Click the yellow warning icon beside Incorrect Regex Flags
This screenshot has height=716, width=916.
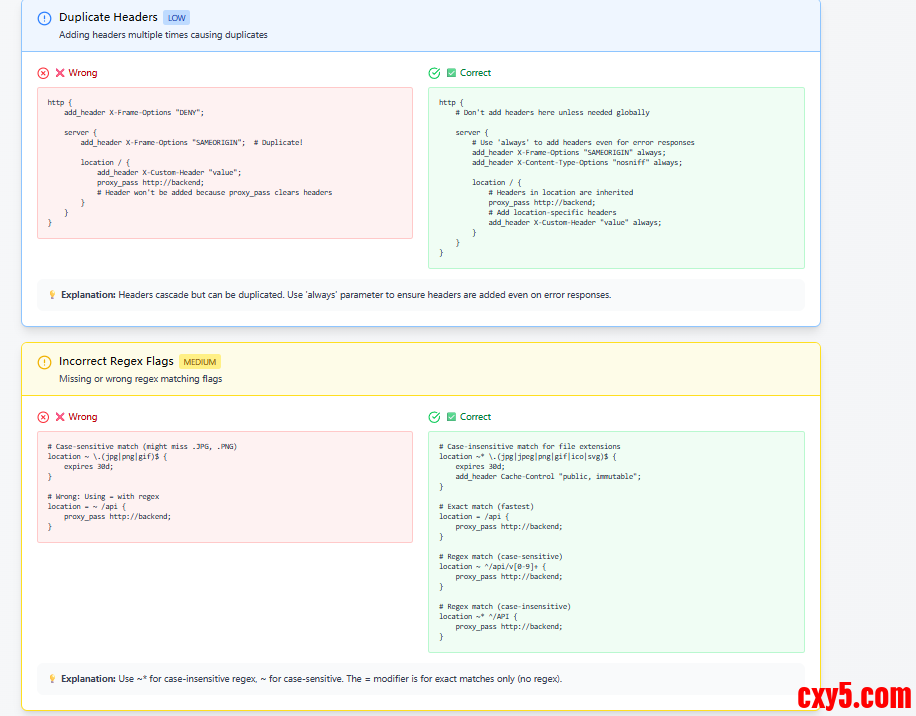[44, 362]
